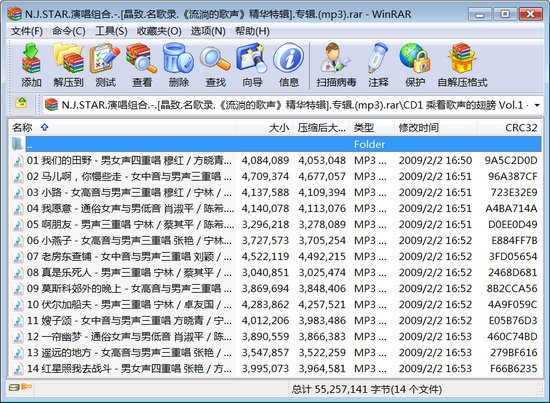The height and width of the screenshot is (403, 550).
Task: Click CRC32 value 723E32E9
Action: coord(514,193)
